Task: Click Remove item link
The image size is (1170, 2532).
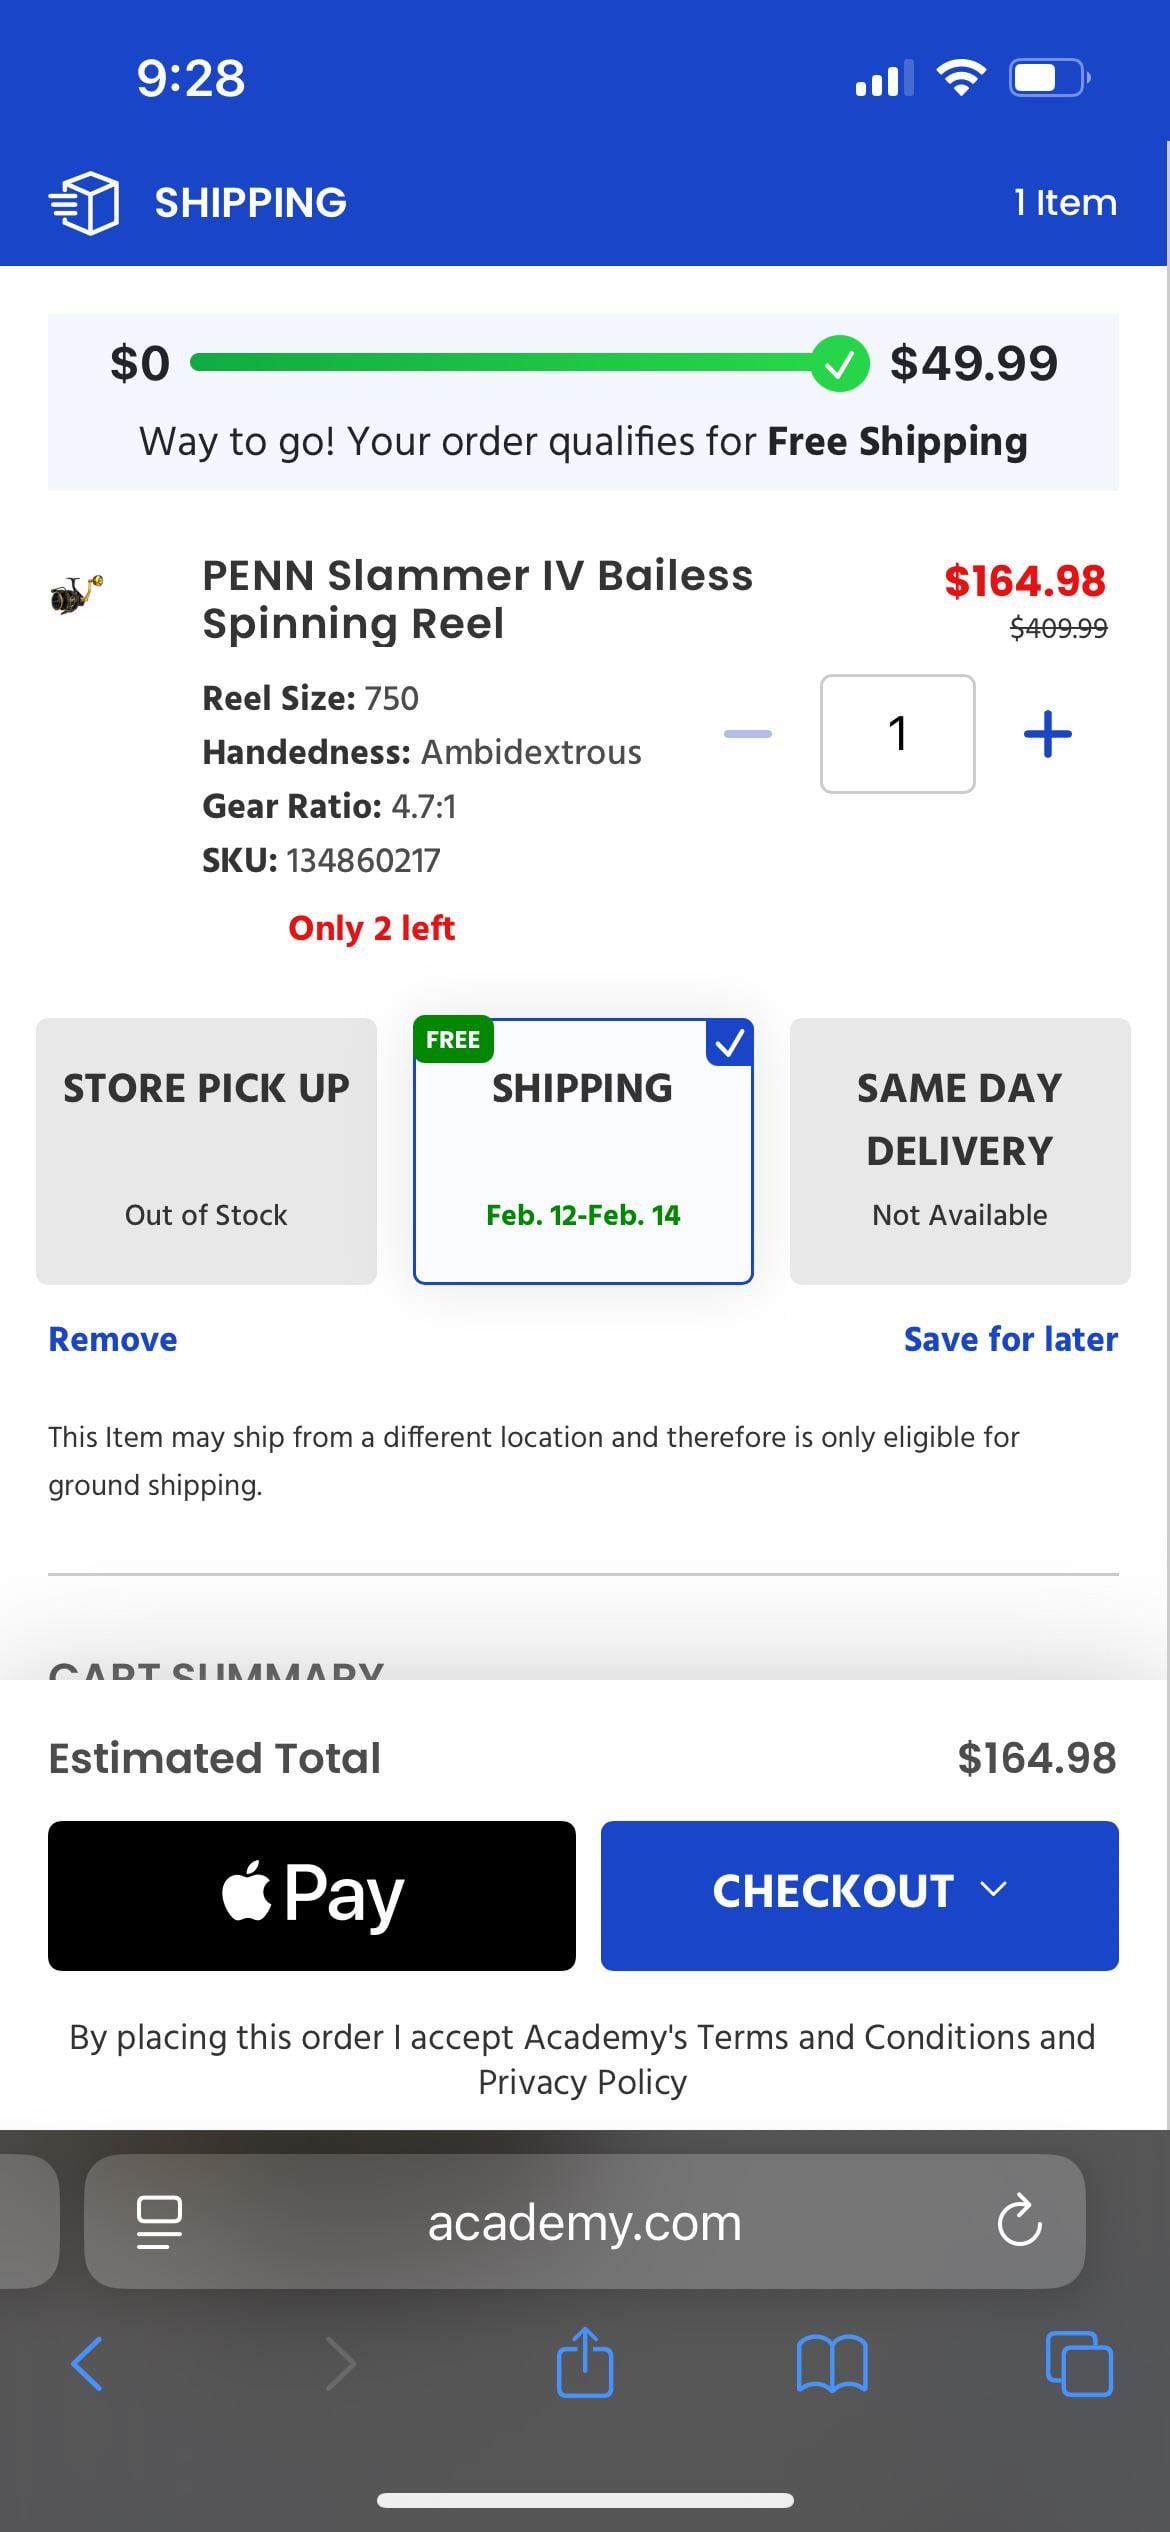Action: [113, 1339]
